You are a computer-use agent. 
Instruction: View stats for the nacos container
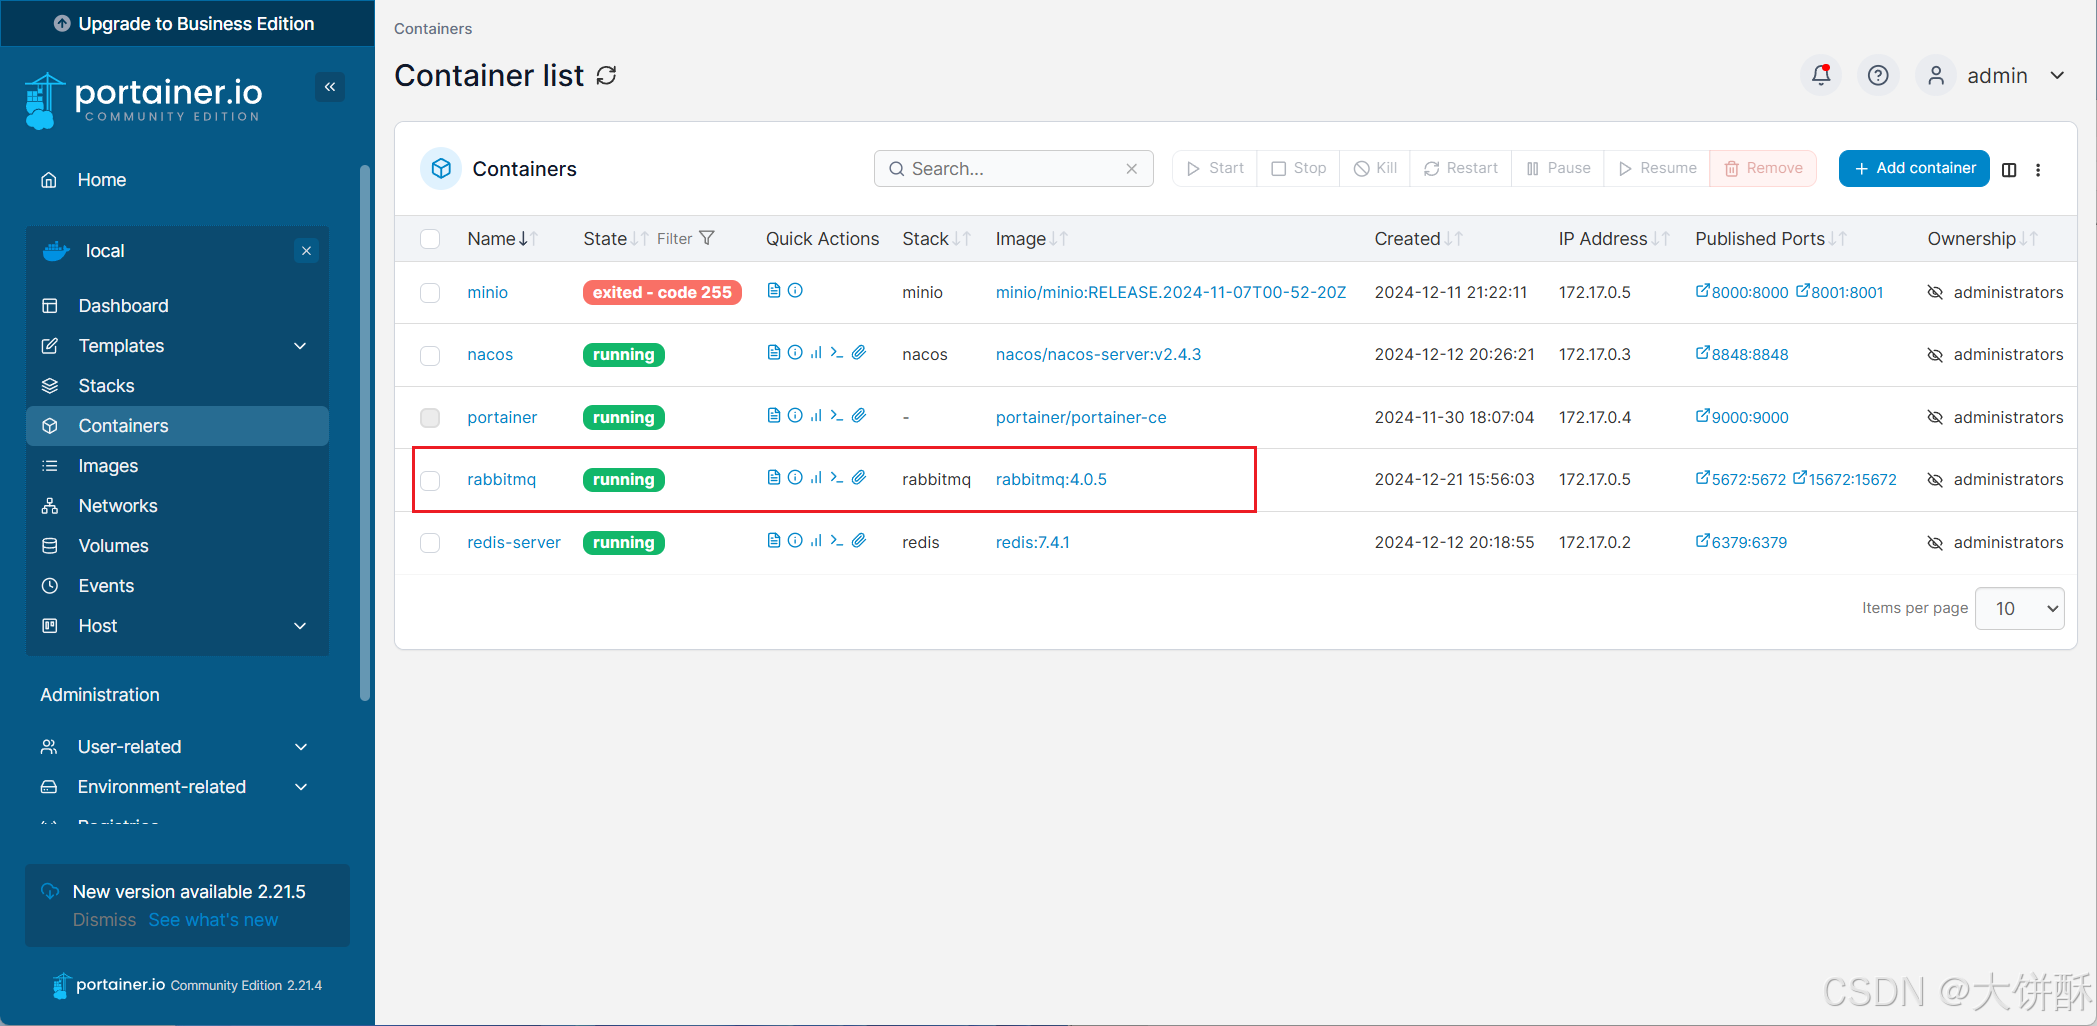click(816, 353)
